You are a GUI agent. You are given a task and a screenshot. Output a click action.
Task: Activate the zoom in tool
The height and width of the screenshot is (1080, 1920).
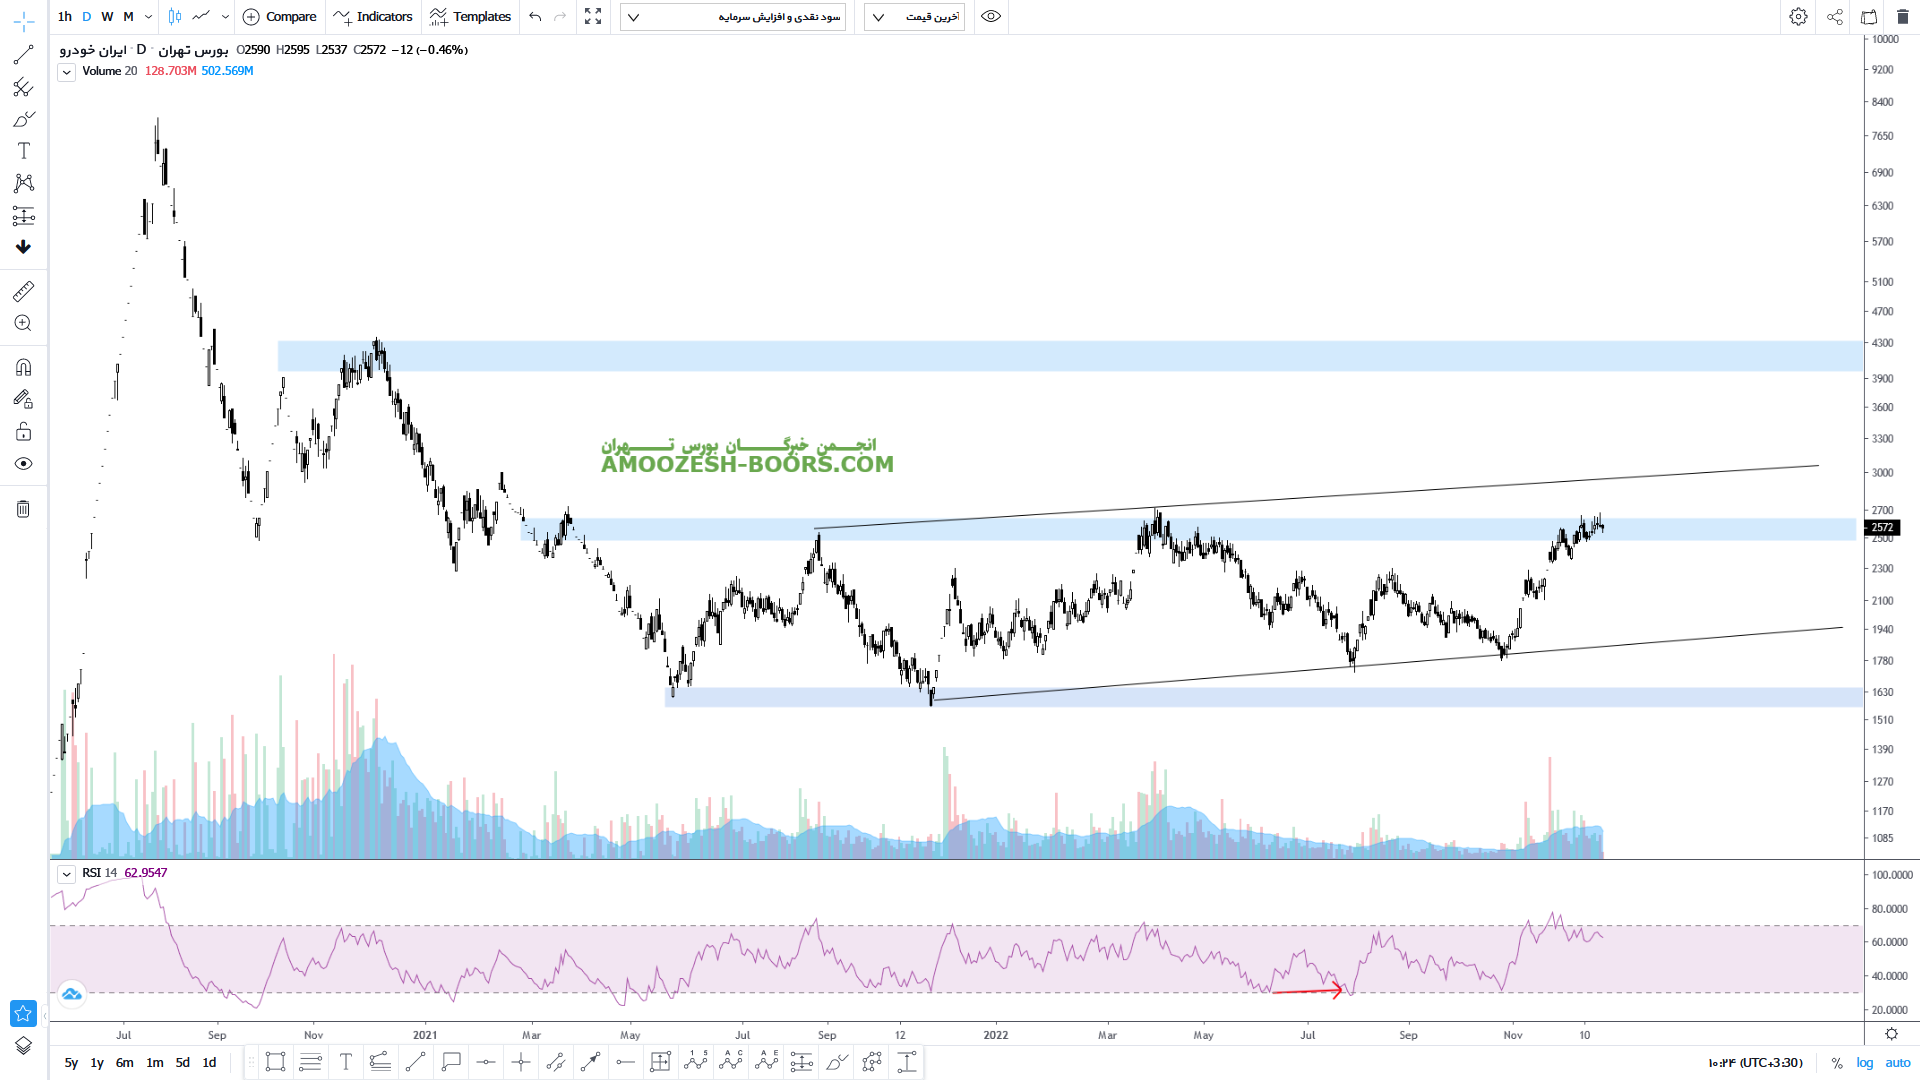coord(23,323)
